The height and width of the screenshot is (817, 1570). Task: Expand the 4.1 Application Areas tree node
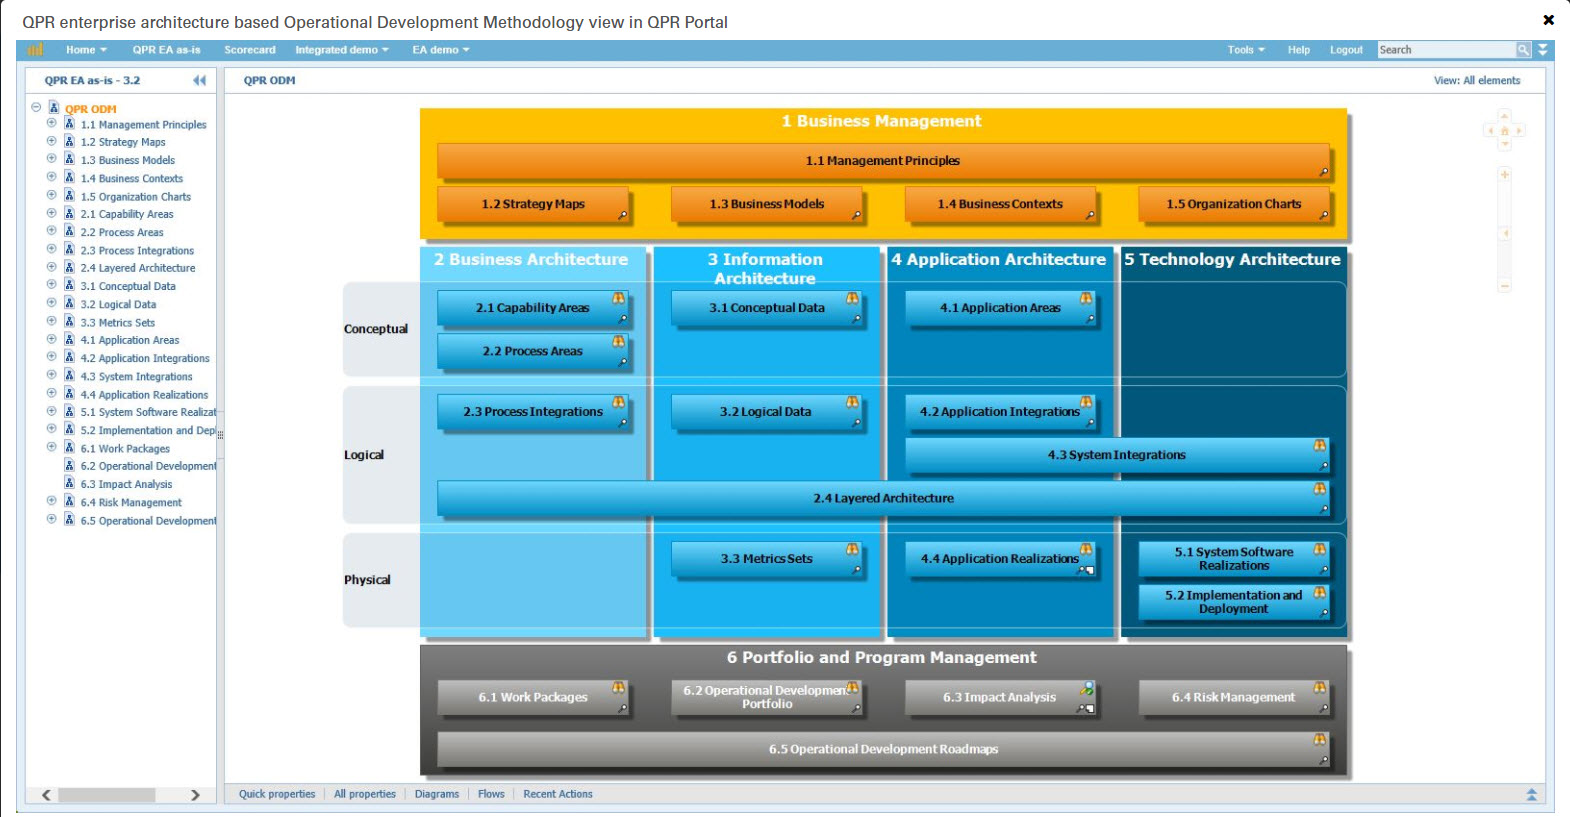coord(52,339)
